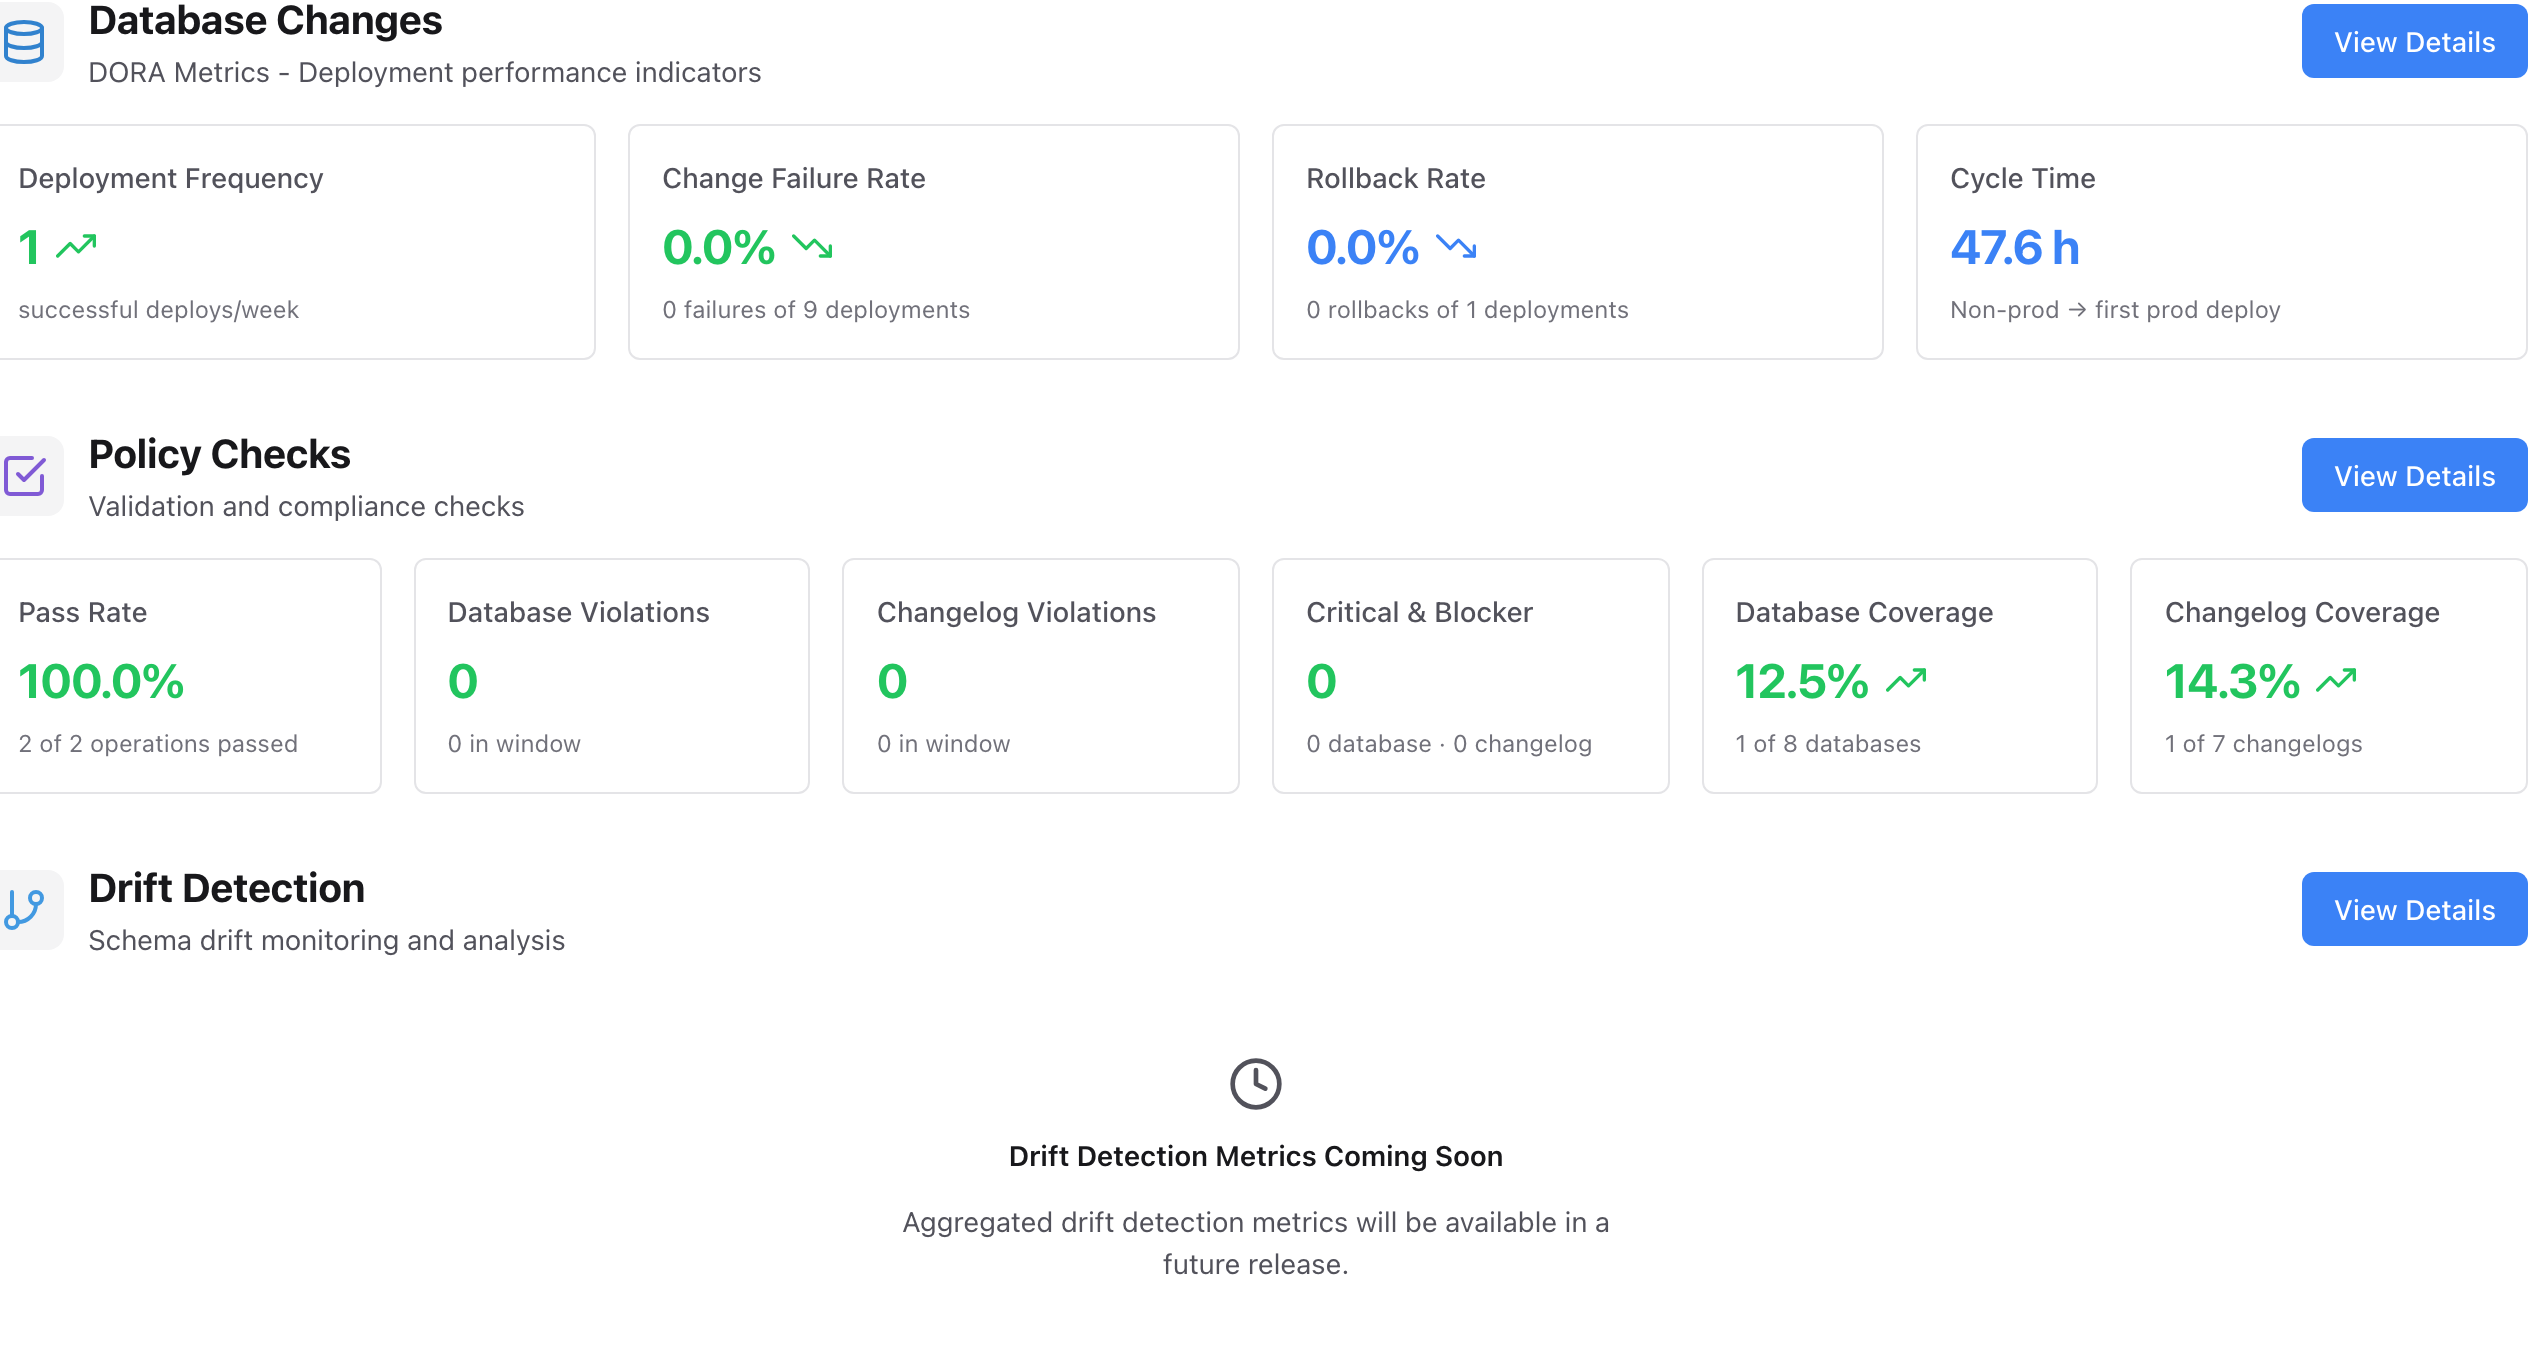Open View Details for Drift Detection

click(x=2415, y=910)
